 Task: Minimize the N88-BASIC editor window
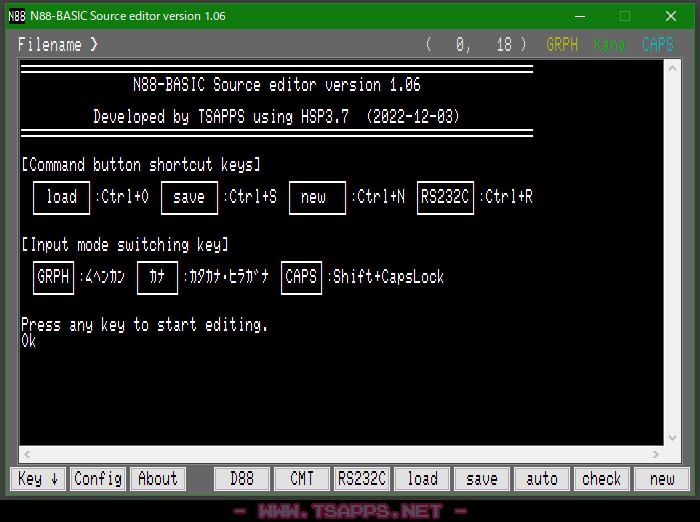click(x=579, y=17)
